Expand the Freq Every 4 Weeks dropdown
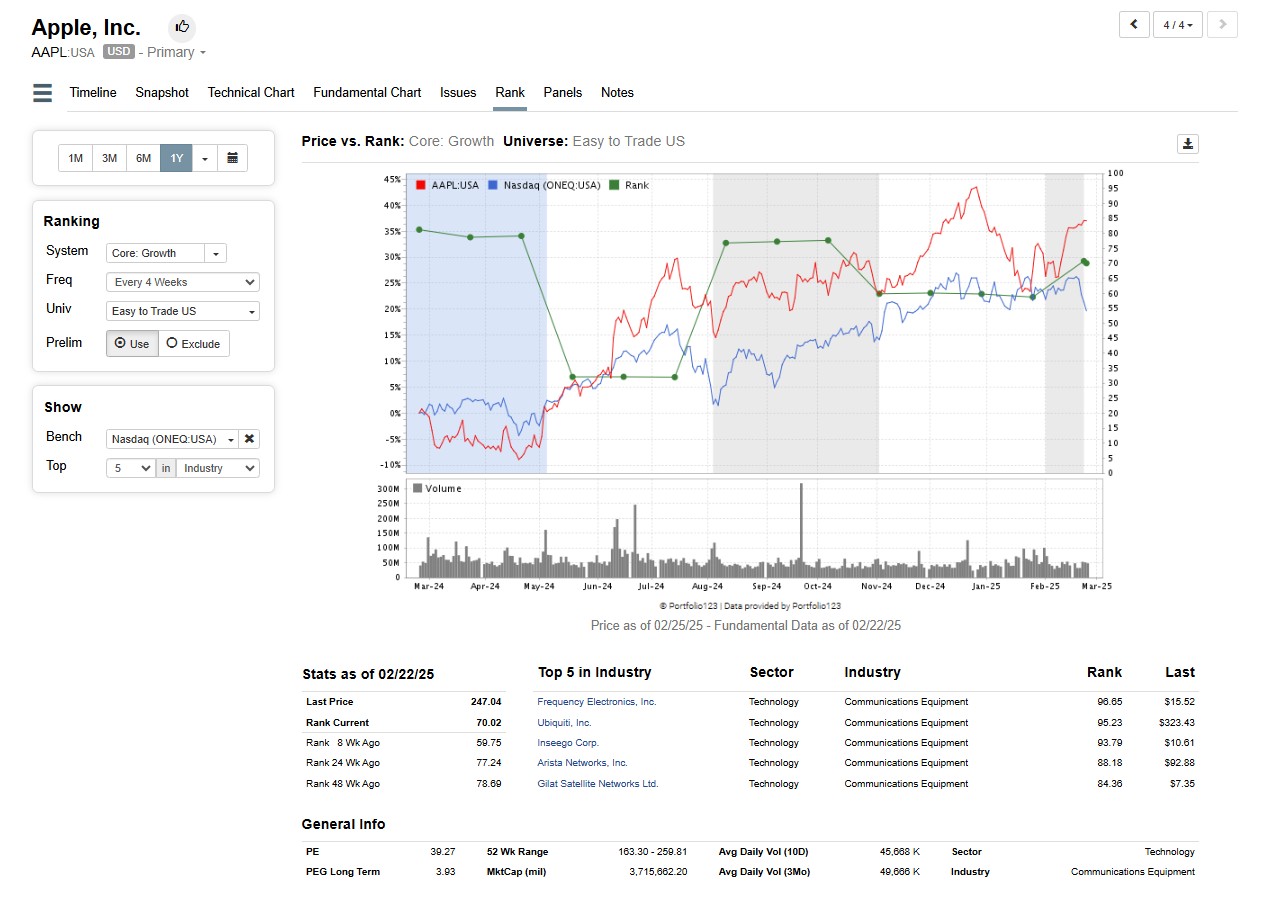Image resolution: width=1272 pixels, height=918 pixels. [x=182, y=282]
